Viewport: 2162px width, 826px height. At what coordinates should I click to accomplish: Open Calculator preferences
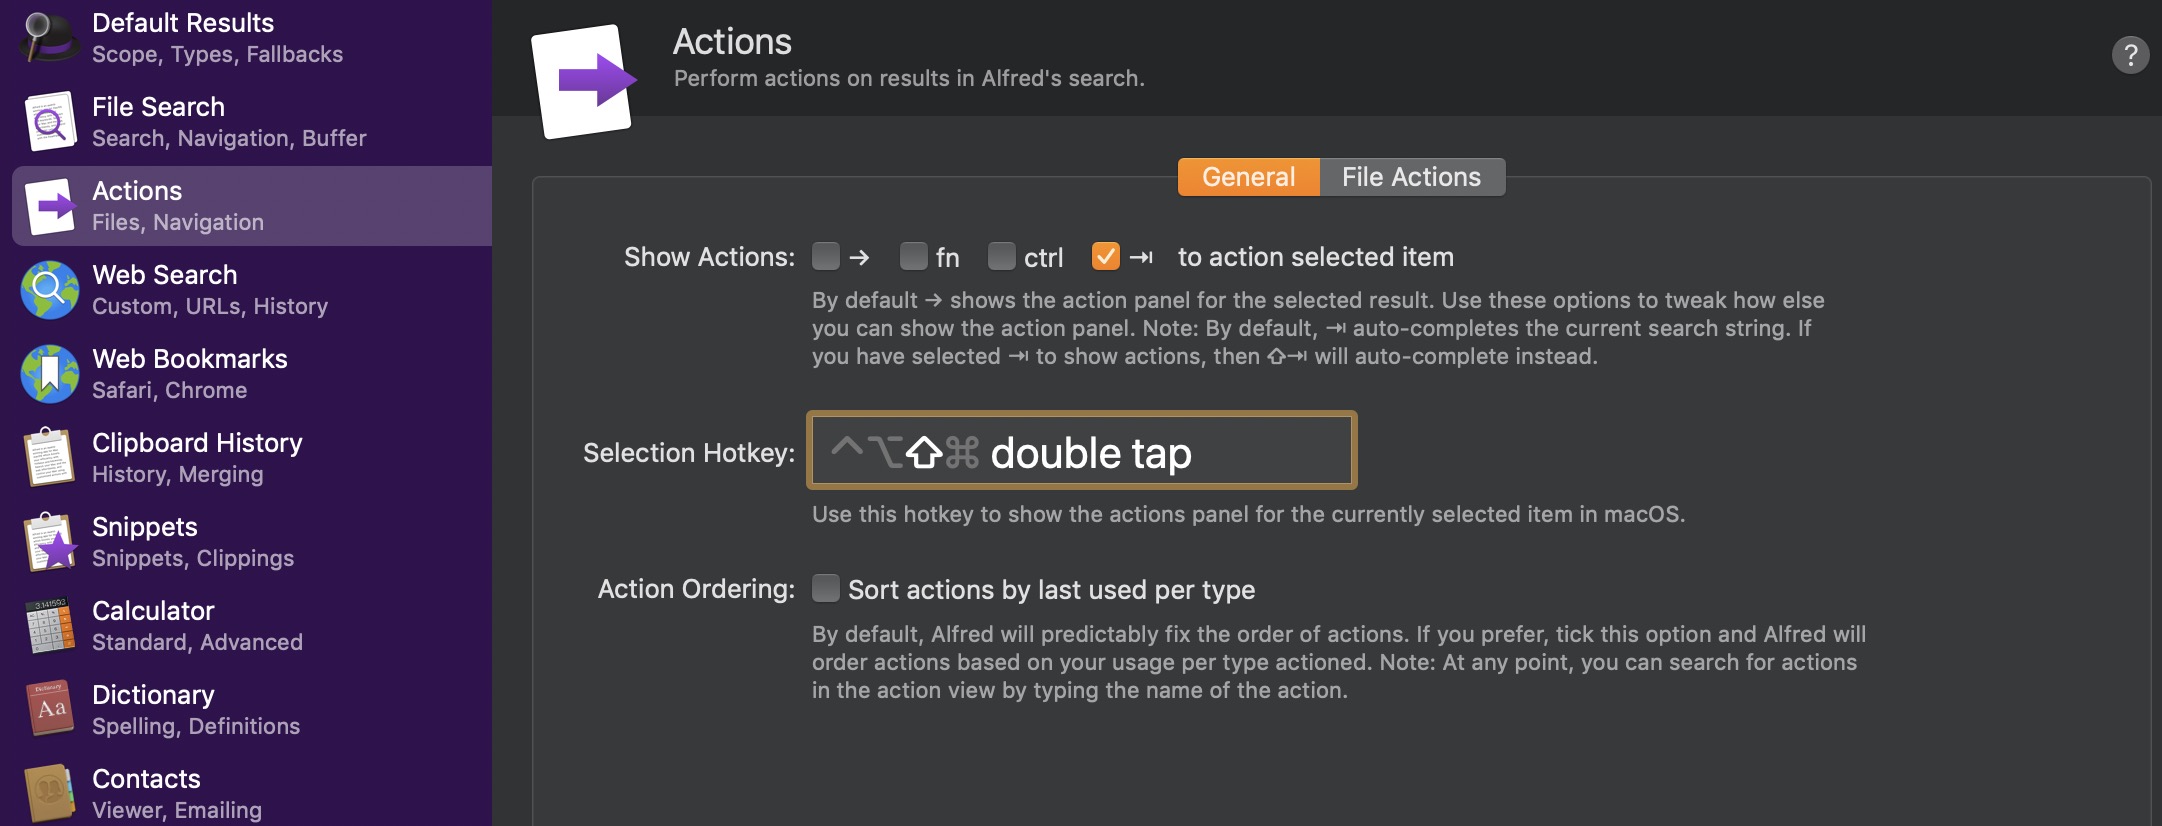pyautogui.click(x=246, y=626)
